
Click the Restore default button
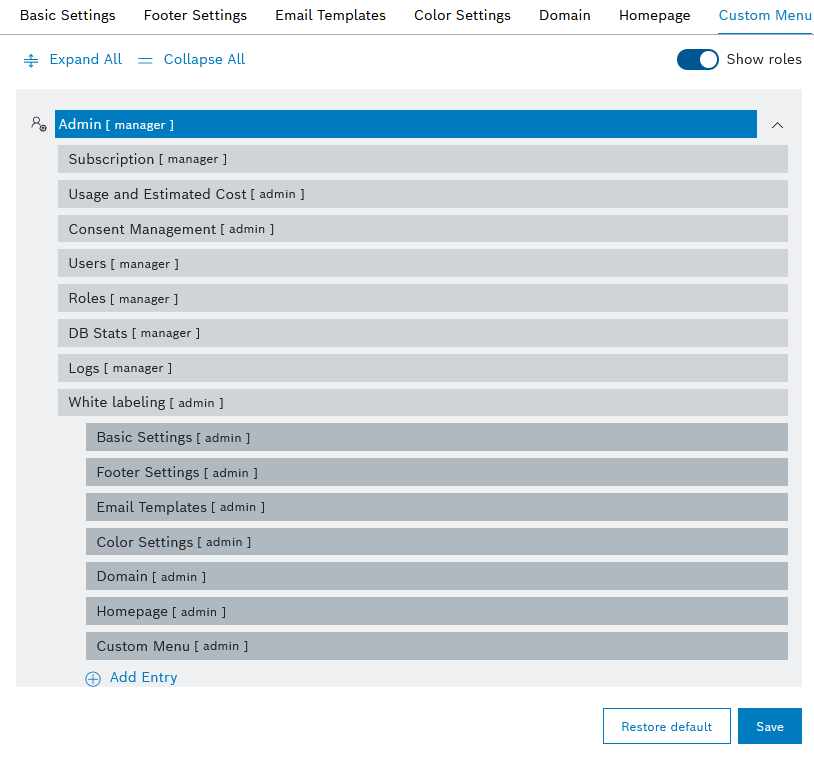tap(666, 726)
